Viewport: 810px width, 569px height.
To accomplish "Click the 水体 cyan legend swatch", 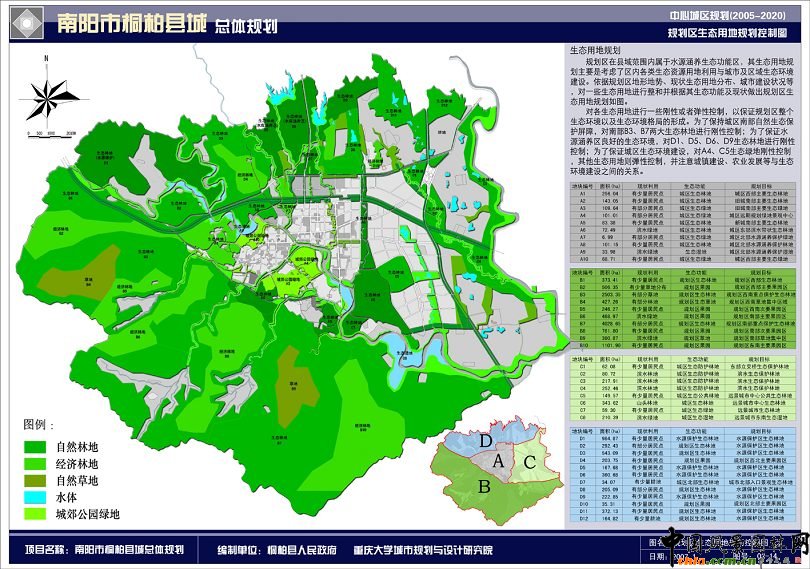I will [36, 497].
